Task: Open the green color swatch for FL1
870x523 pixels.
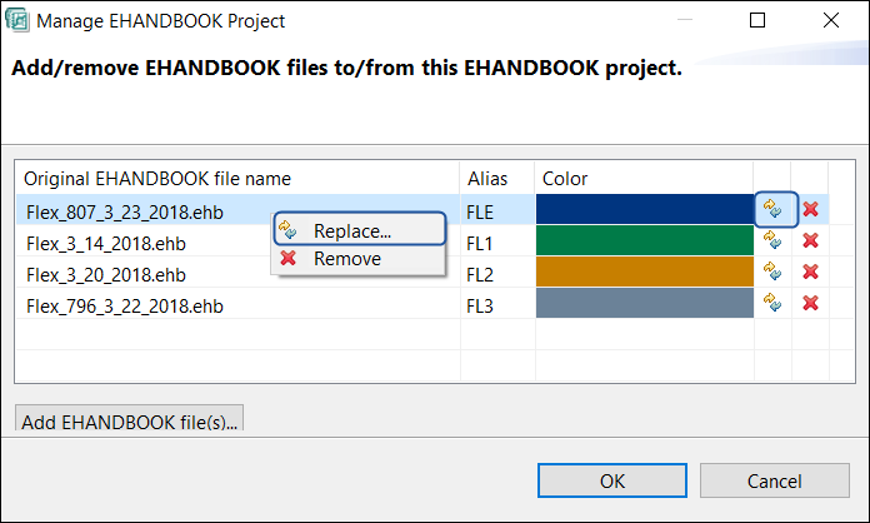Action: coord(645,240)
